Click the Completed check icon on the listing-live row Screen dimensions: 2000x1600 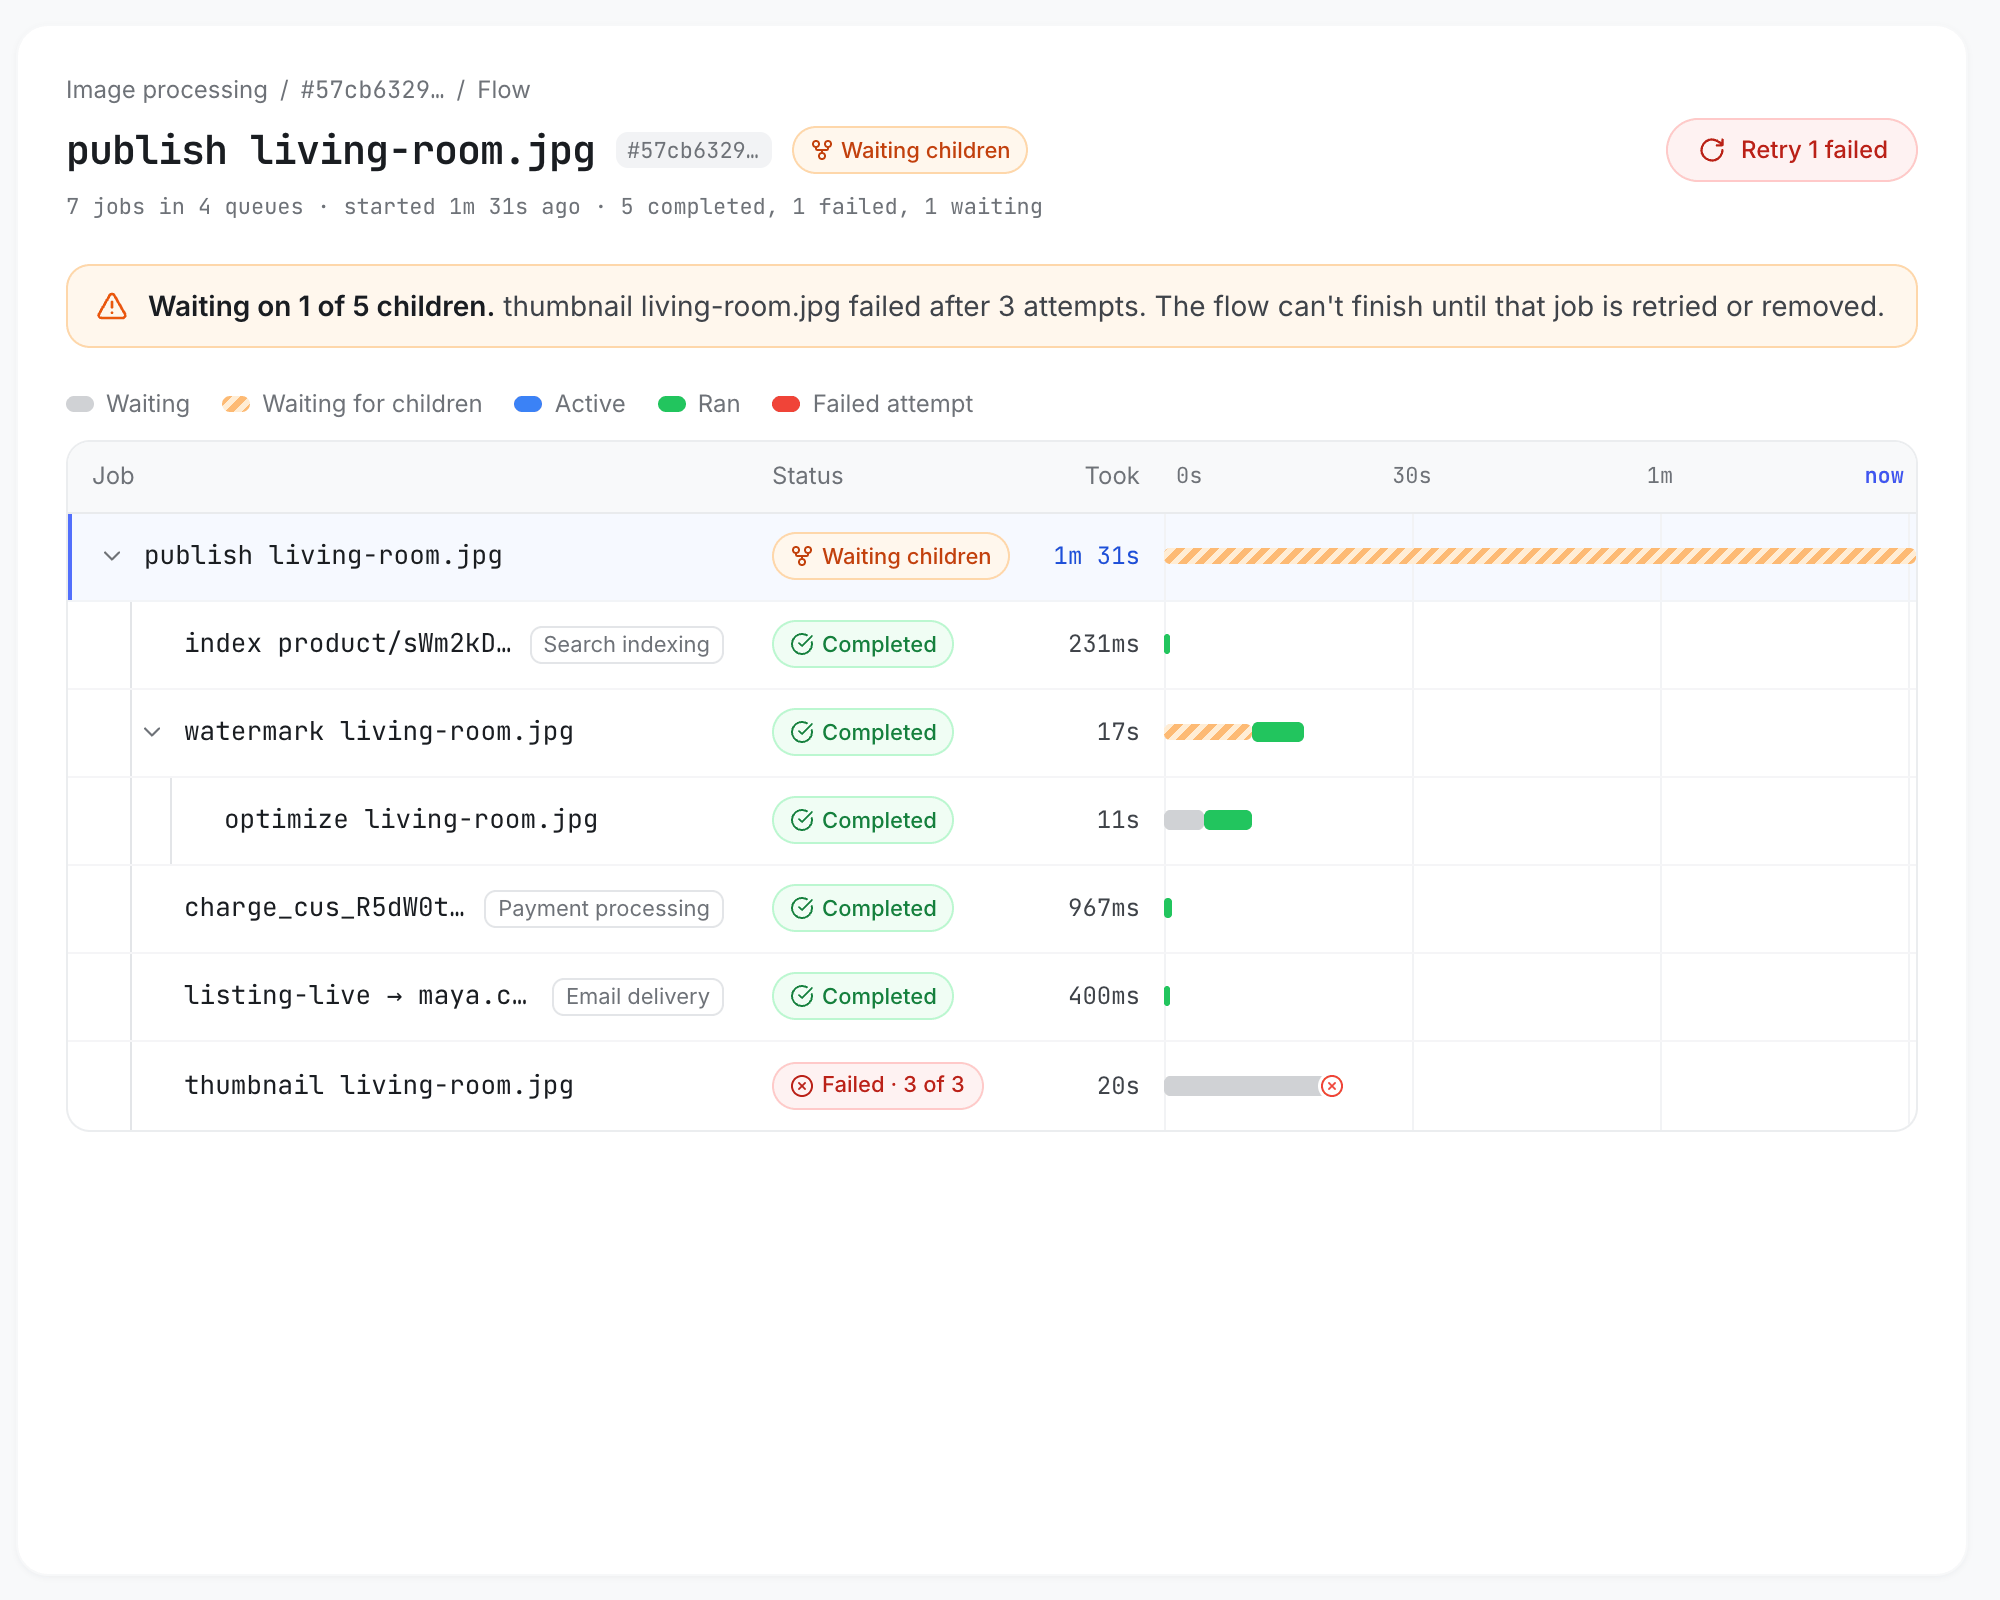pos(802,996)
